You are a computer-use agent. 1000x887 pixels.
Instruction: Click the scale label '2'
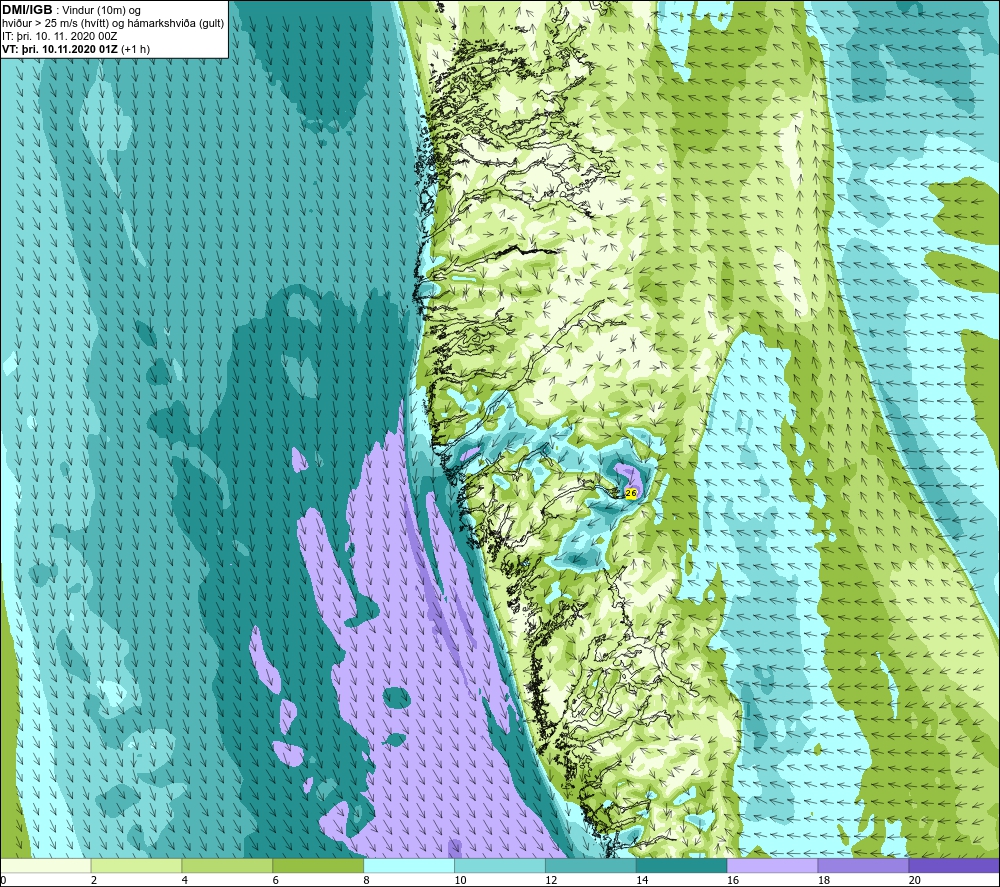point(94,880)
